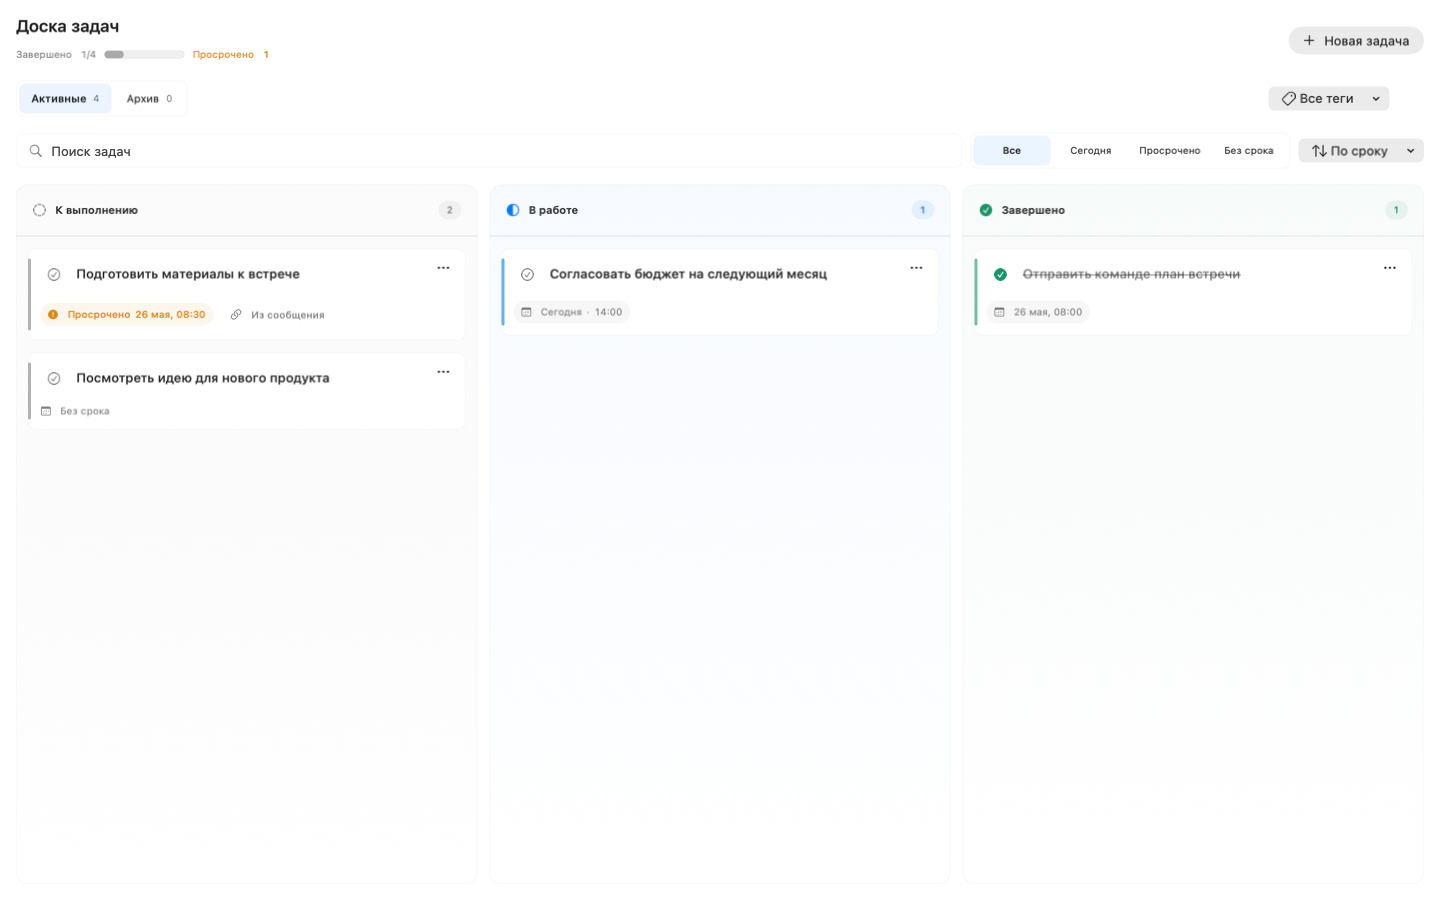This screenshot has width=1440, height=900.
Task: Click the completion progress bar
Action: [144, 55]
